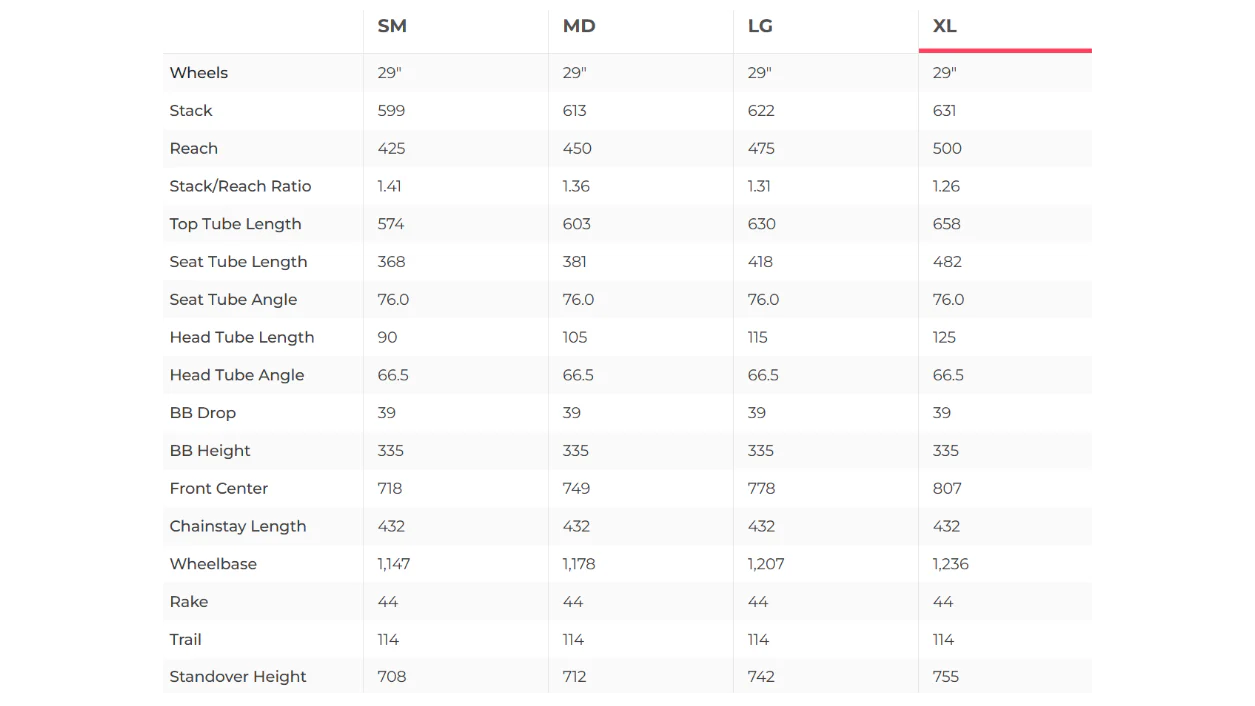Click the Stack/Reach Ratio row label
Screen dimensions: 1255x706
point(240,186)
